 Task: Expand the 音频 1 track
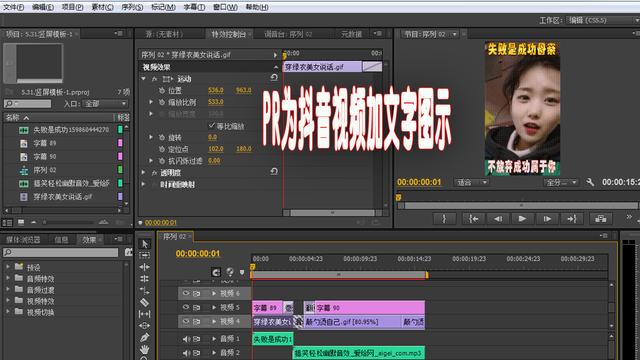point(214,339)
